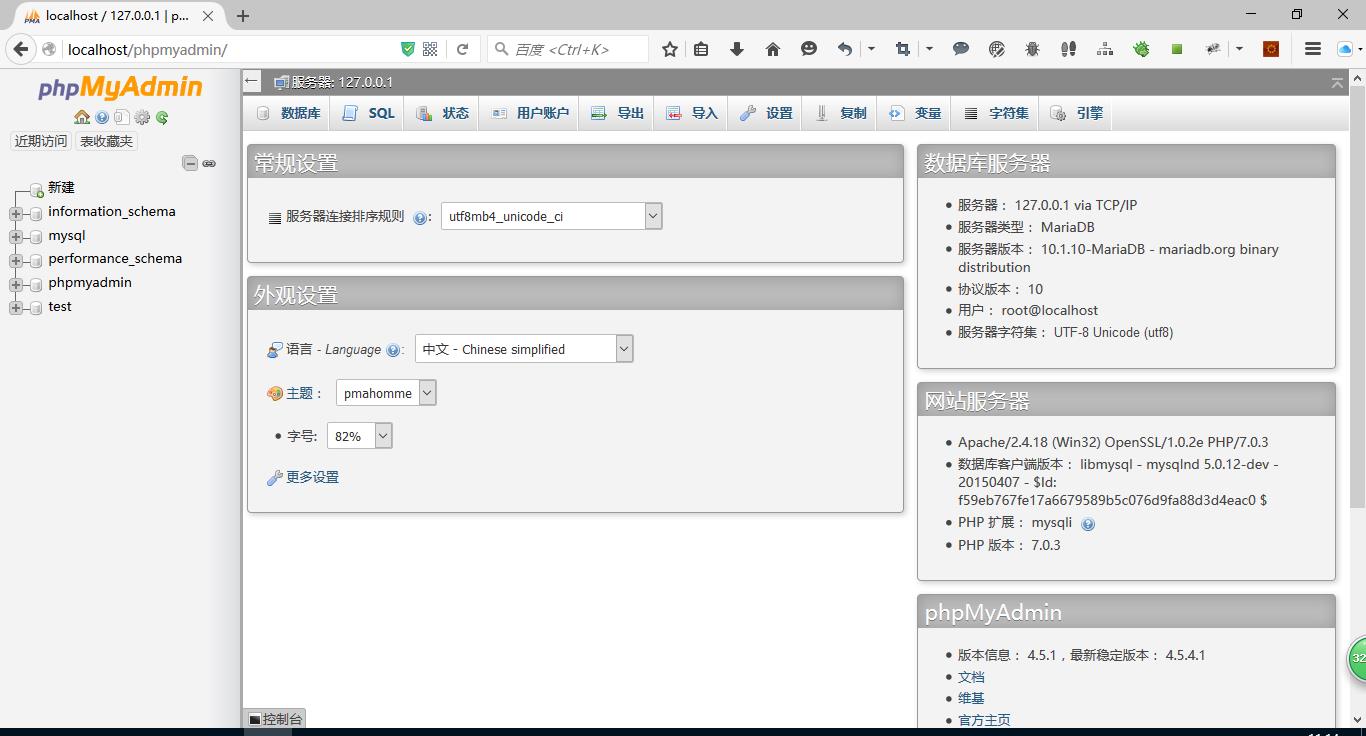Click the smiley face icon in browser toolbar
Viewport: 1366px width, 736px height.
809,49
